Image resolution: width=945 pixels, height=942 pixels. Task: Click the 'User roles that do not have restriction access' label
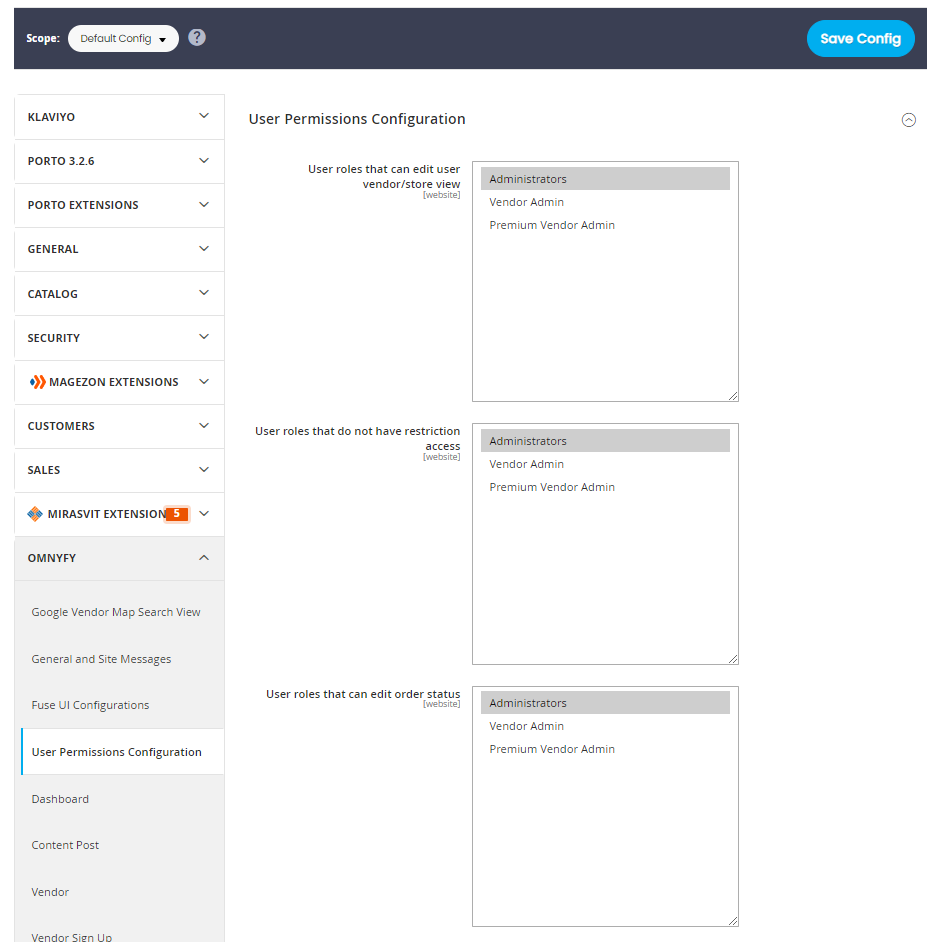(357, 438)
